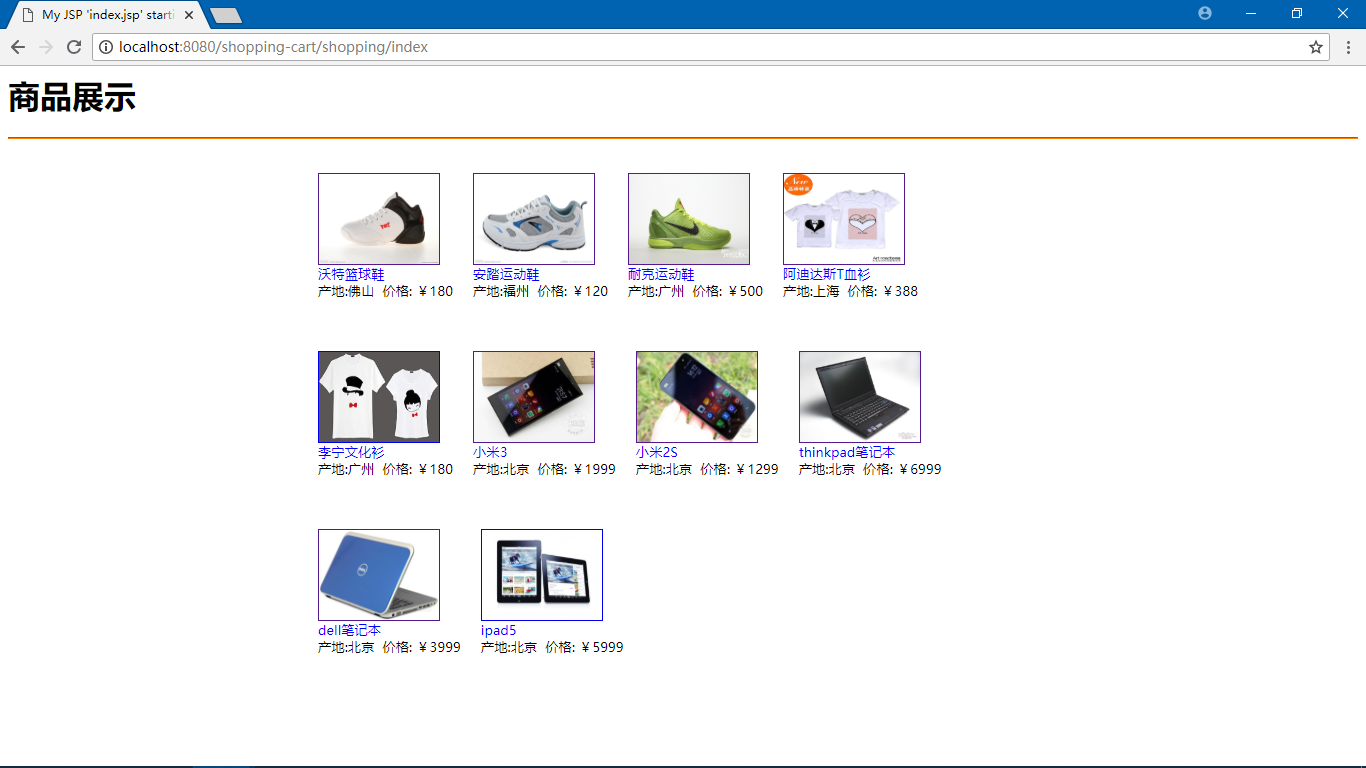Click the price text ¥388

point(900,291)
